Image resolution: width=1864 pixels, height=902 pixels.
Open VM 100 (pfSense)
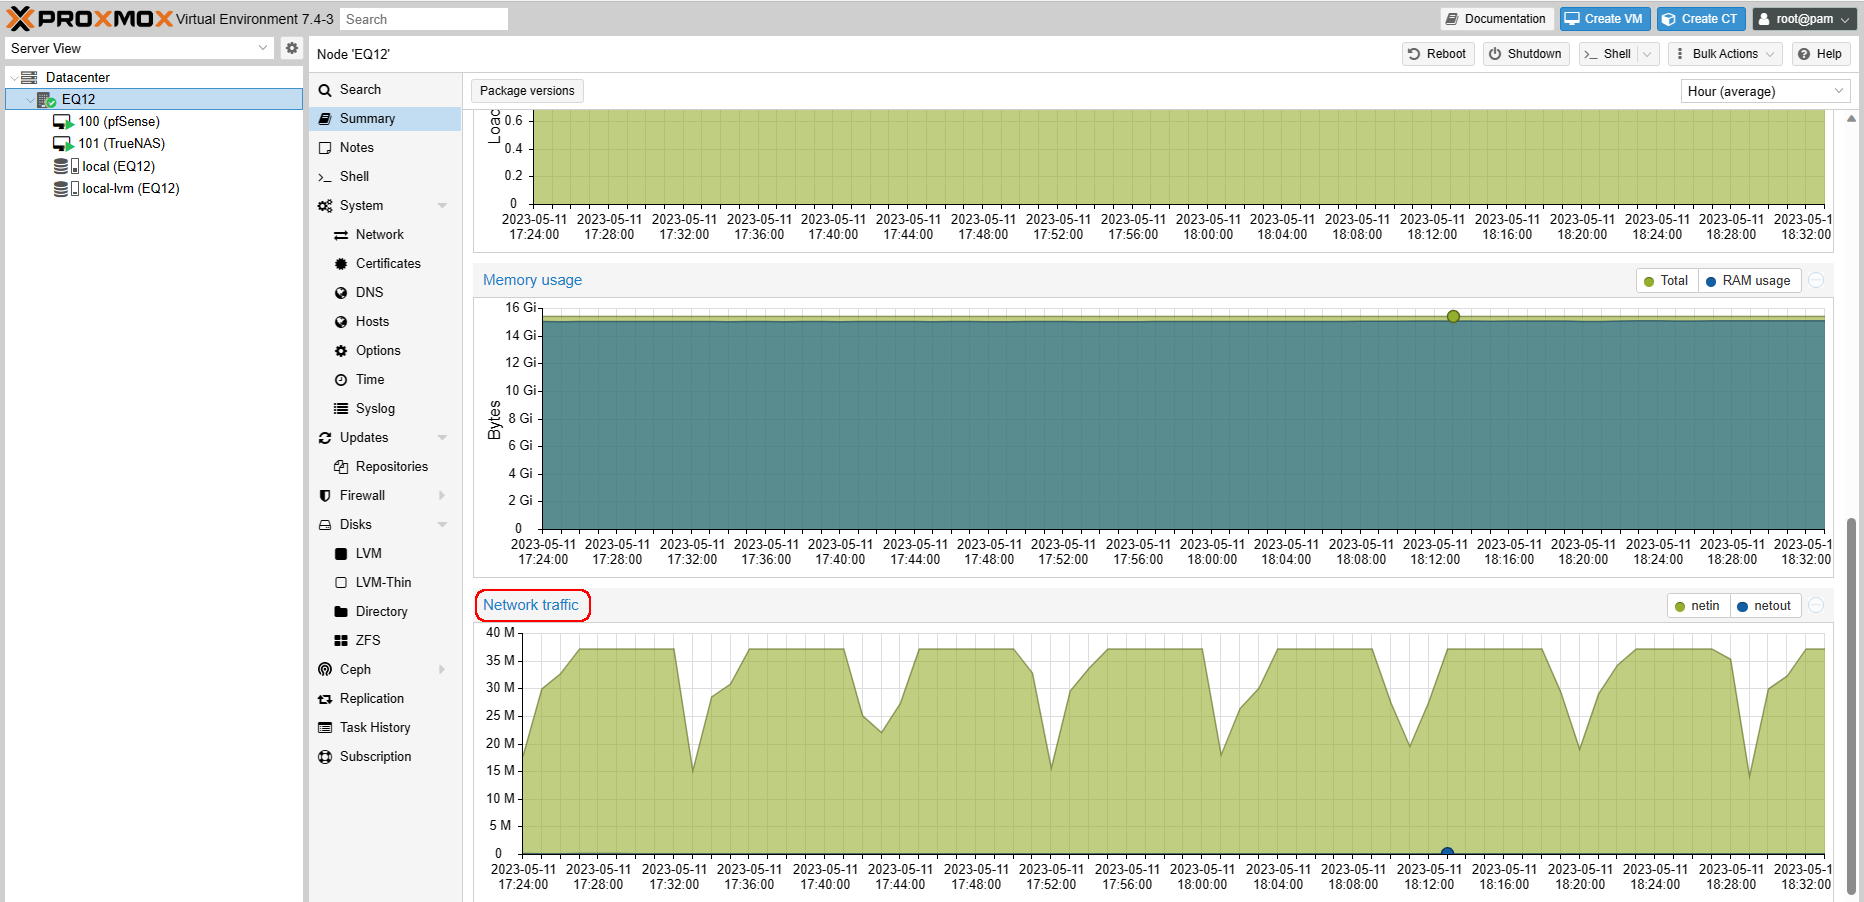click(118, 121)
